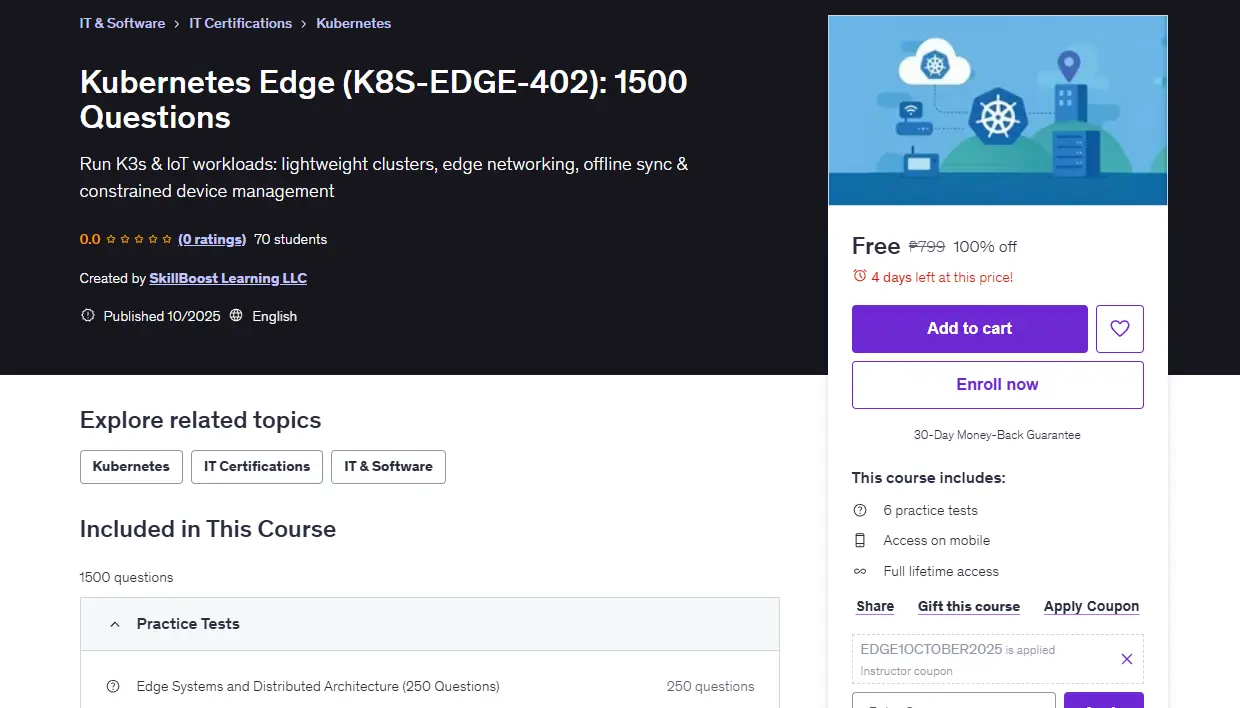
Task: Click the Published date badge icon
Action: pyautogui.click(x=88, y=316)
